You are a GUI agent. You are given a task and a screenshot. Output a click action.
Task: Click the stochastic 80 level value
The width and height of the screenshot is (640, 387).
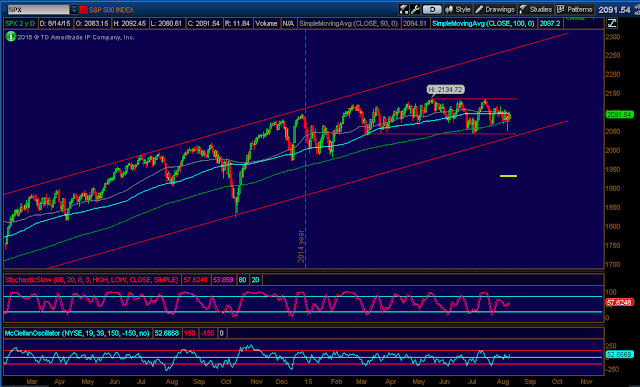coord(242,280)
